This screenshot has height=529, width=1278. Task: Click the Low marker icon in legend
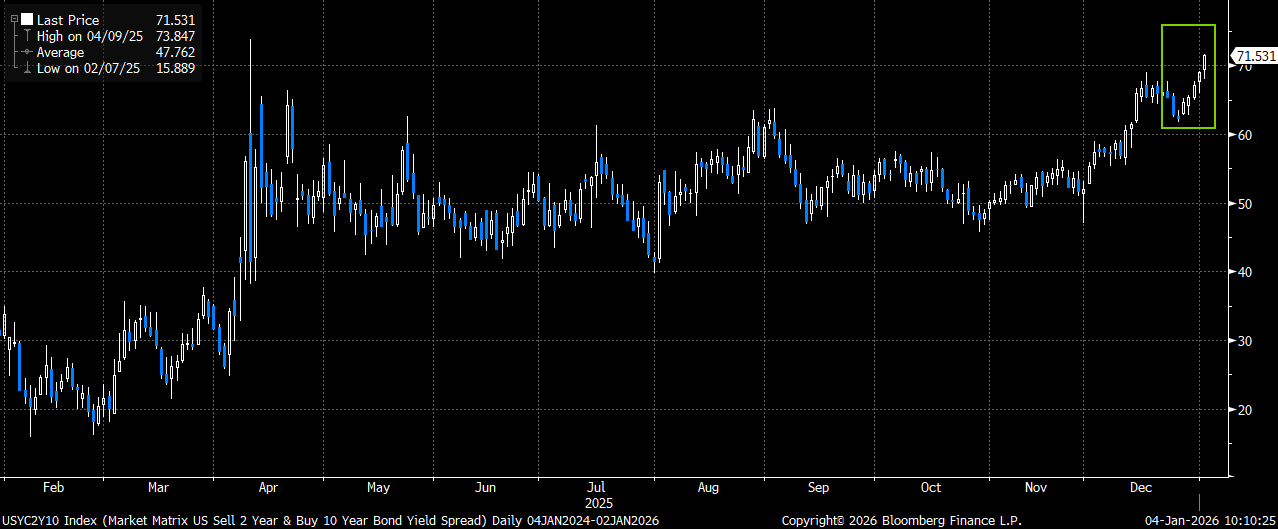click(27, 68)
